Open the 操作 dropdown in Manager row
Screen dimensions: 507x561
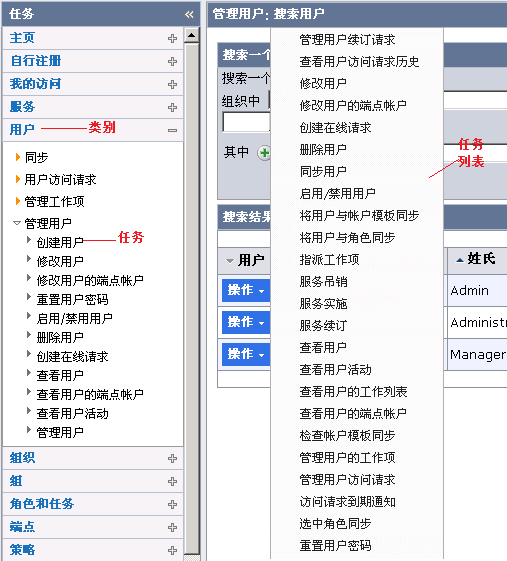pos(246,354)
